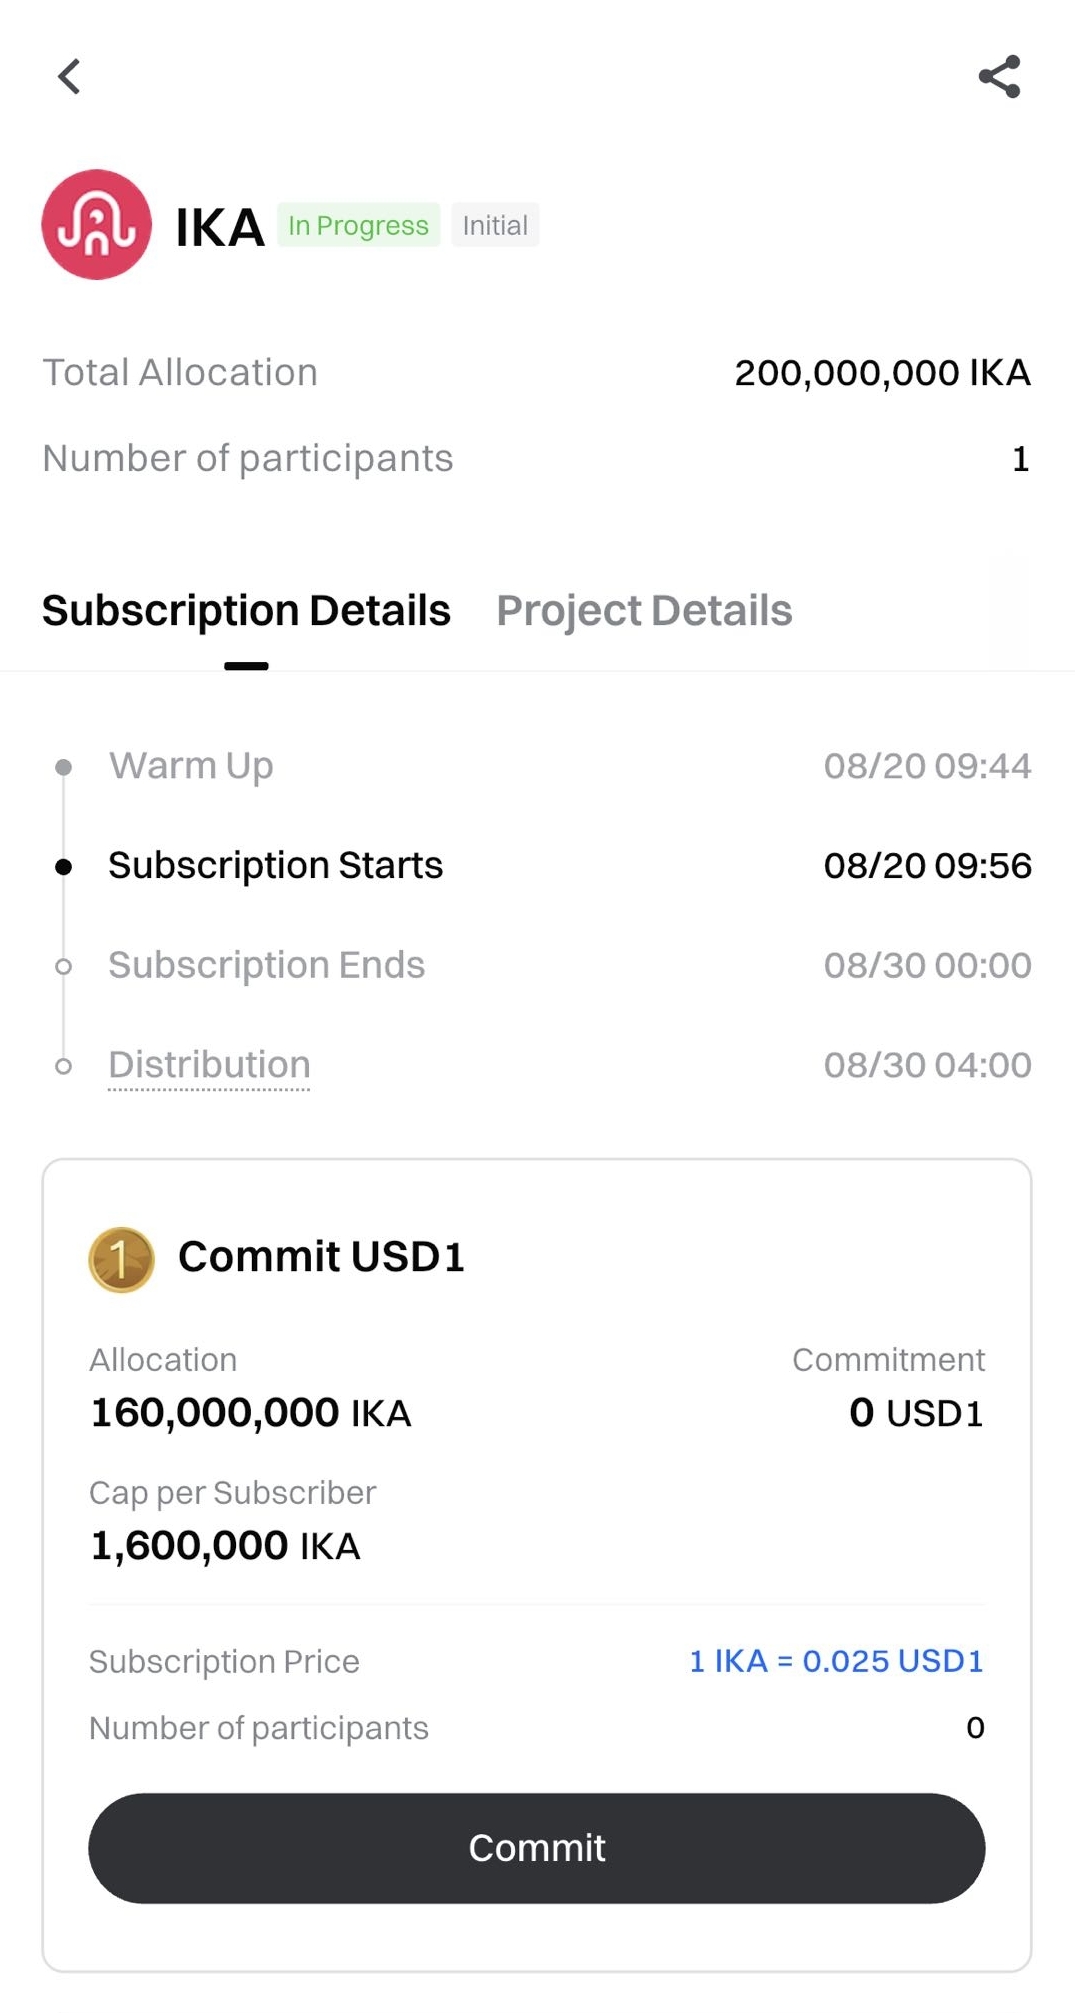Tap the In Progress status badge
This screenshot has width=1075, height=2013.
[358, 225]
